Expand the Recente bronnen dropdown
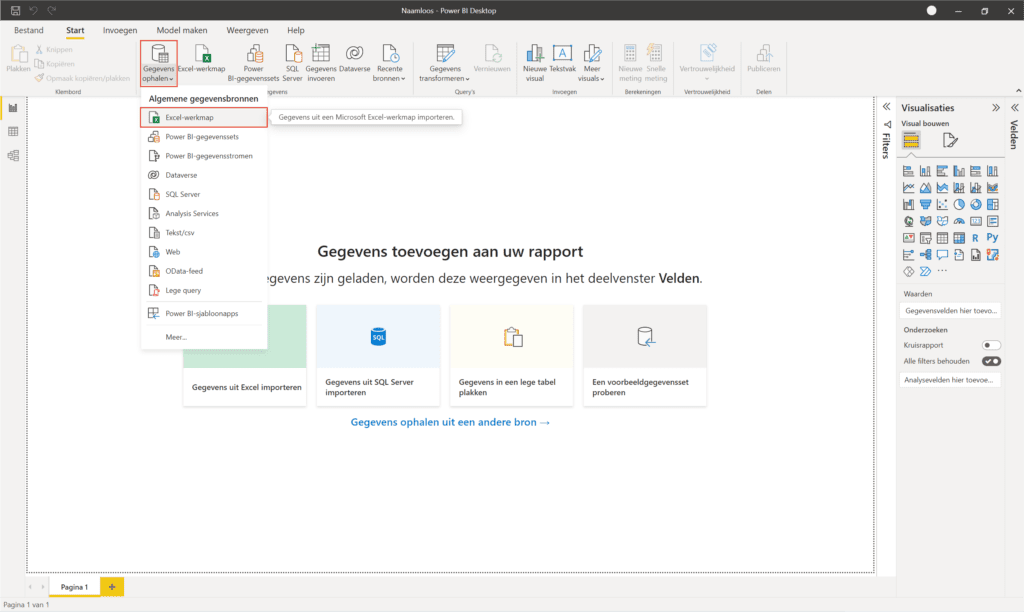Viewport: 1024px width, 612px height. 389,63
